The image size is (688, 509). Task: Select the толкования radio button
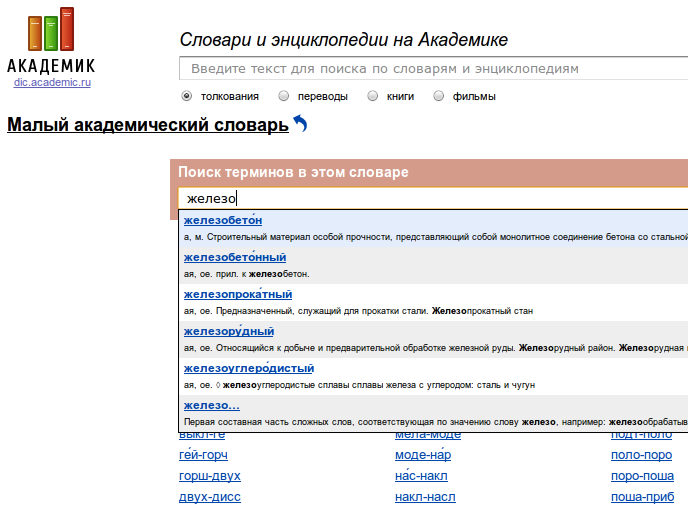(187, 97)
